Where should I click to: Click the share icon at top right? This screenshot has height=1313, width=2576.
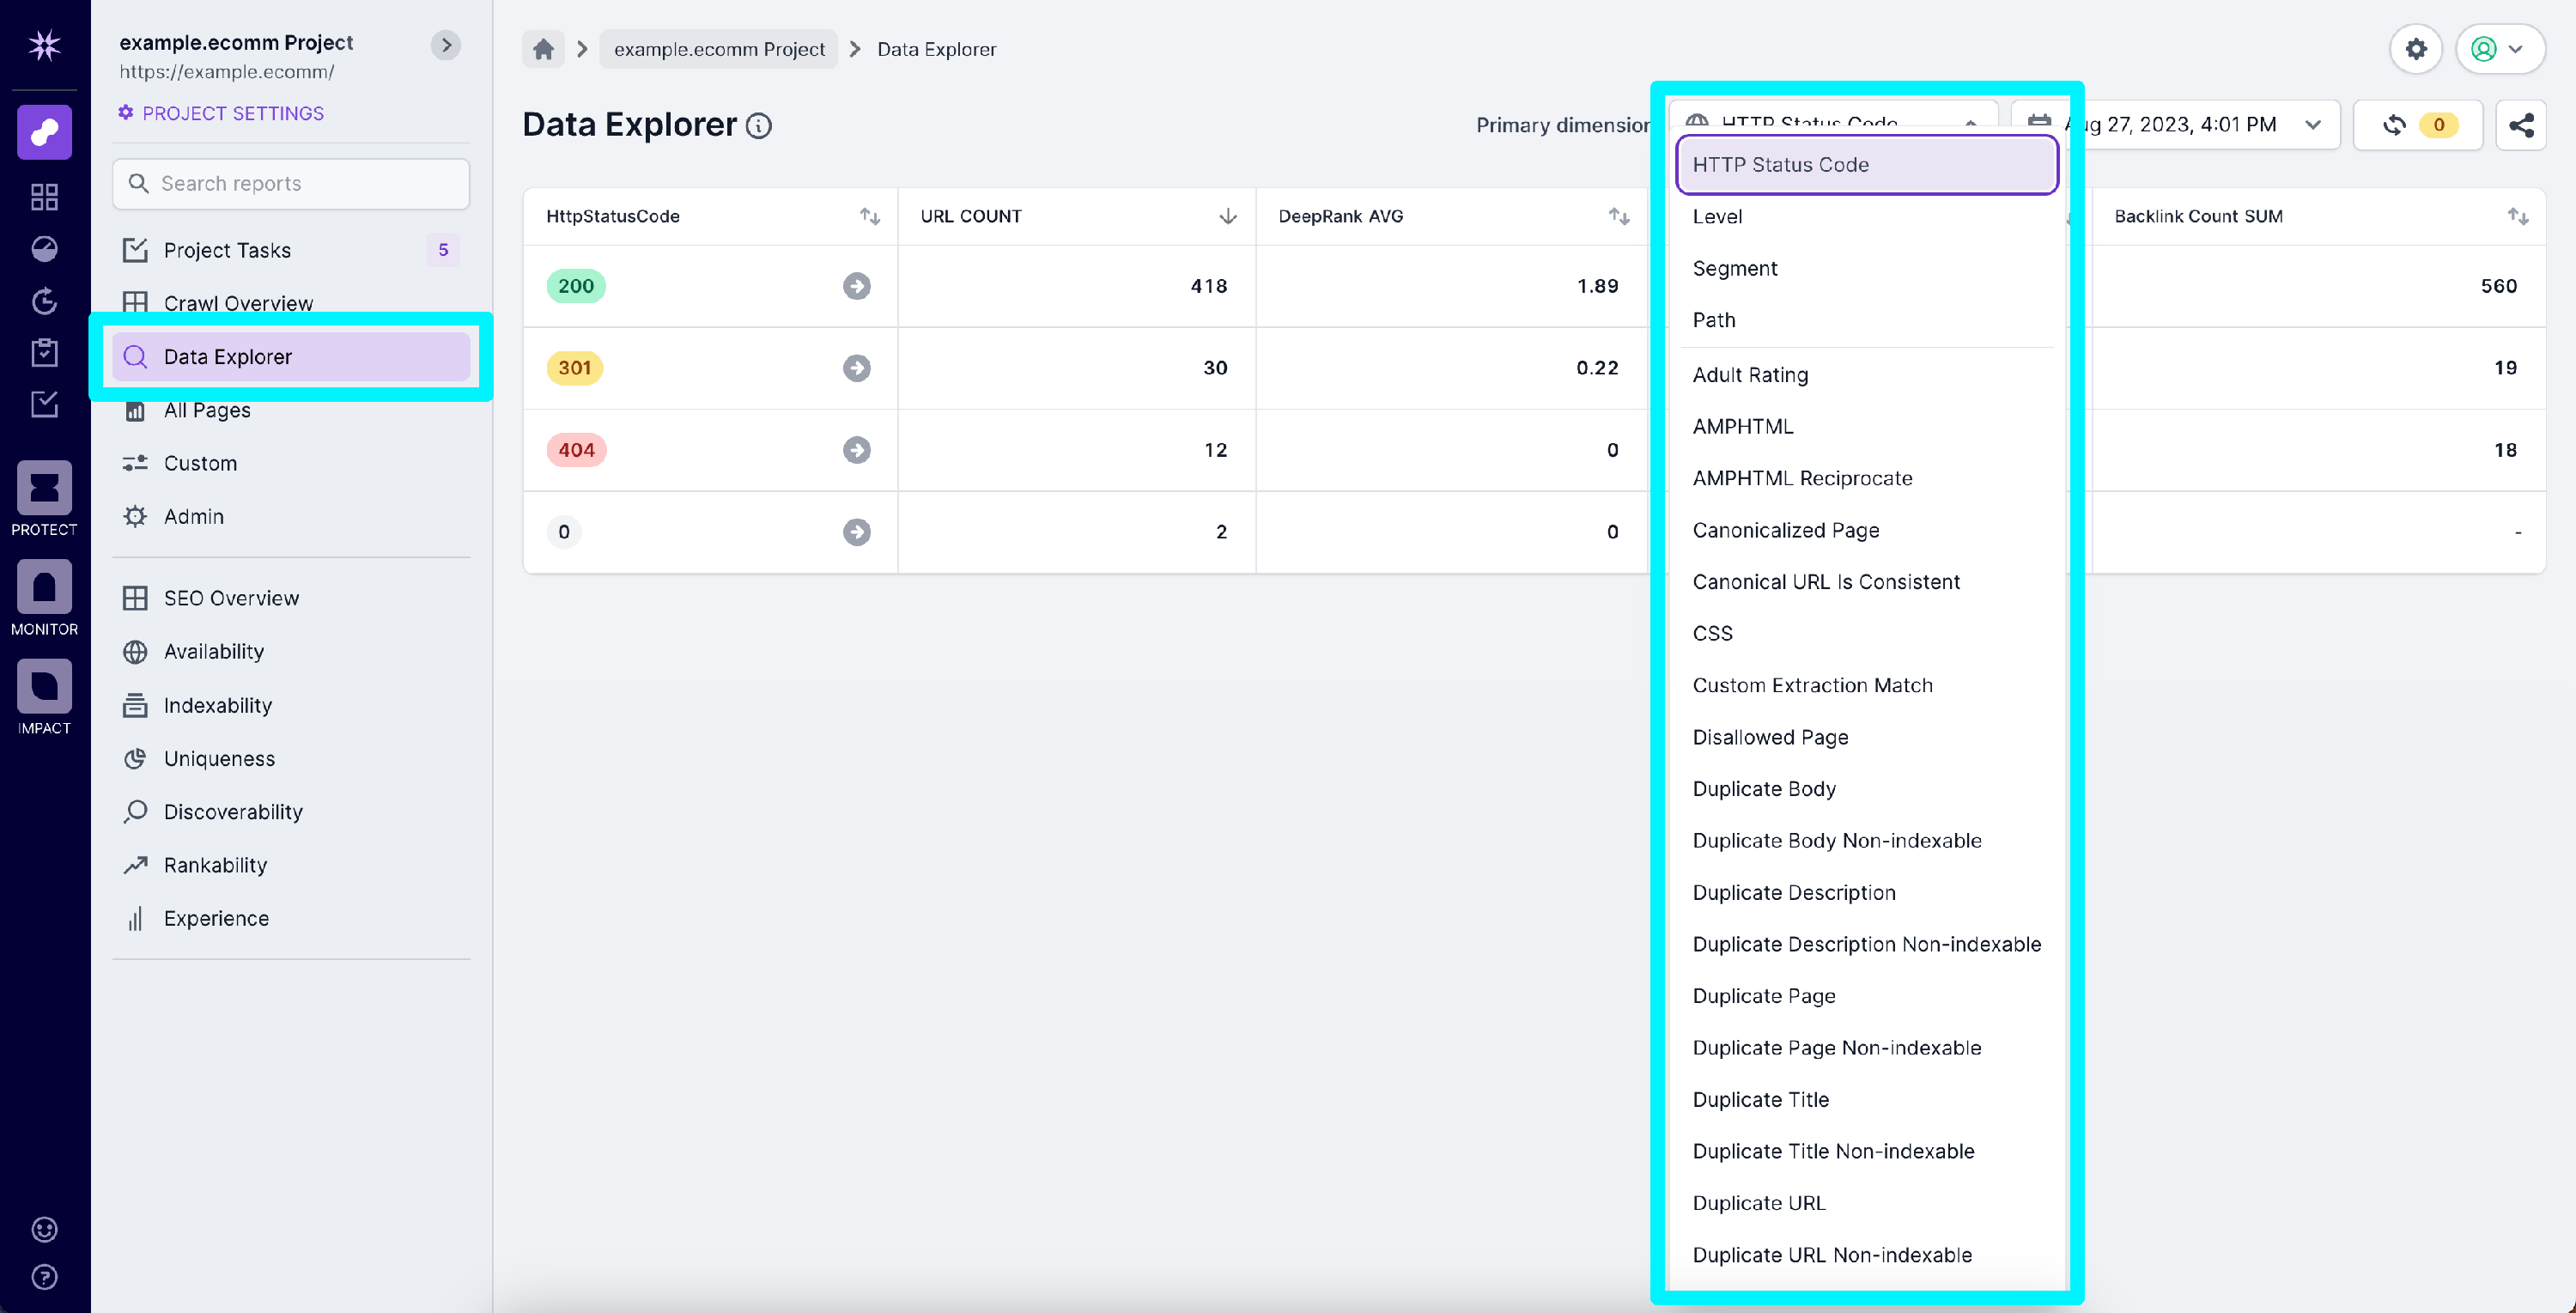pos(2522,124)
